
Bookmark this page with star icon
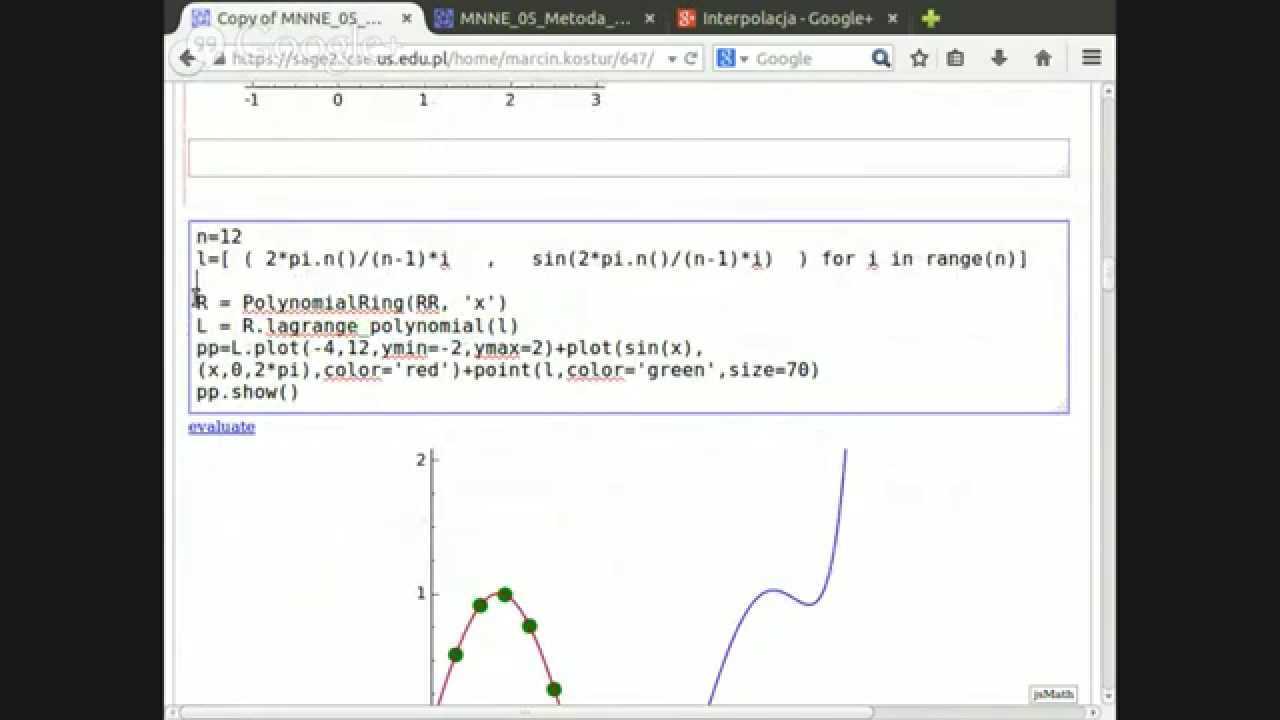(x=919, y=59)
